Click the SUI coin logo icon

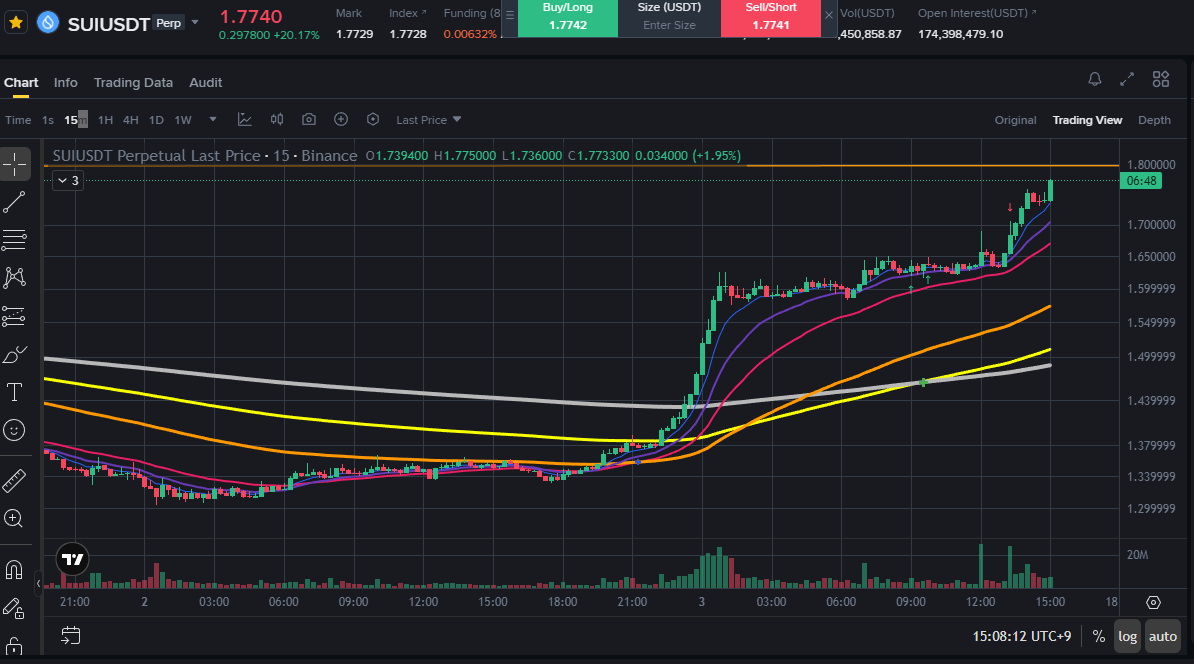coord(48,23)
